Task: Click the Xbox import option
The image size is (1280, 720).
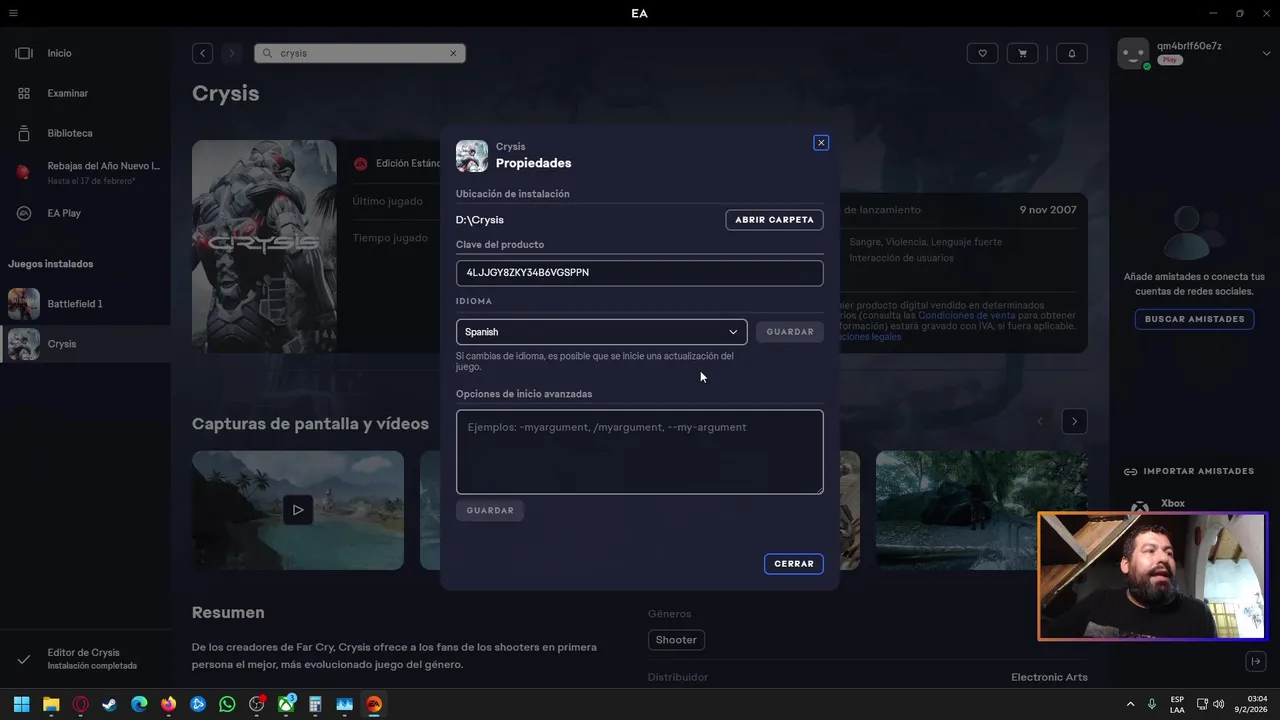Action: click(x=1172, y=504)
